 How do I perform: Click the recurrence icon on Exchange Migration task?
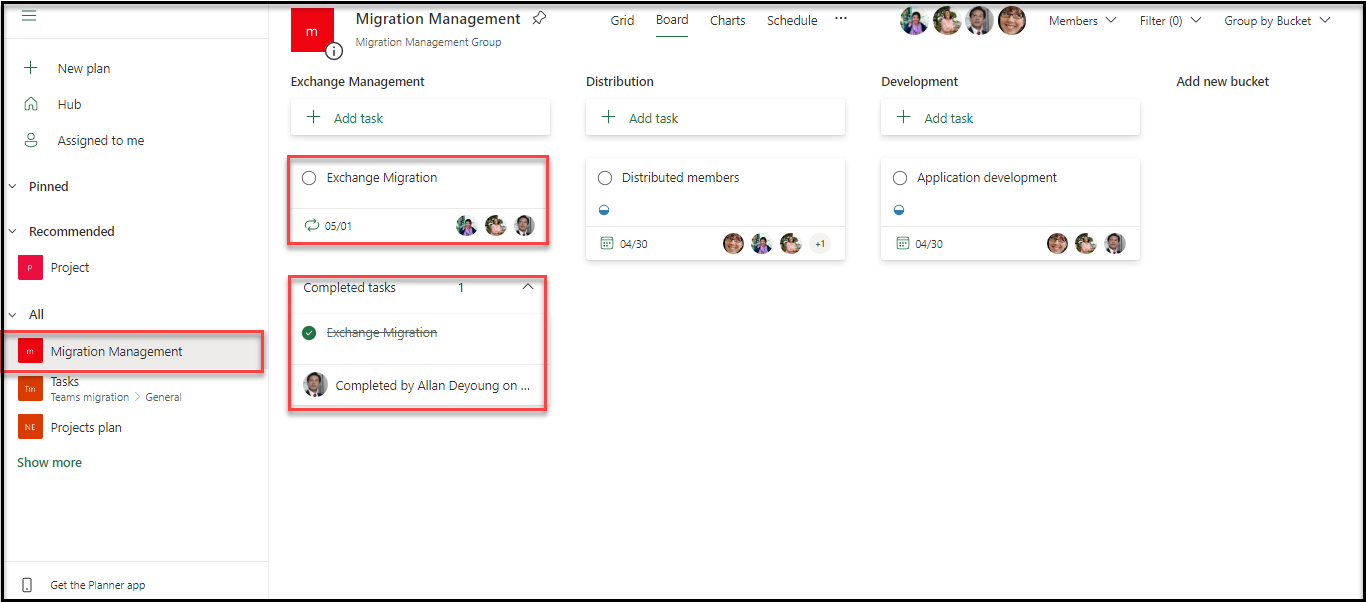(309, 225)
